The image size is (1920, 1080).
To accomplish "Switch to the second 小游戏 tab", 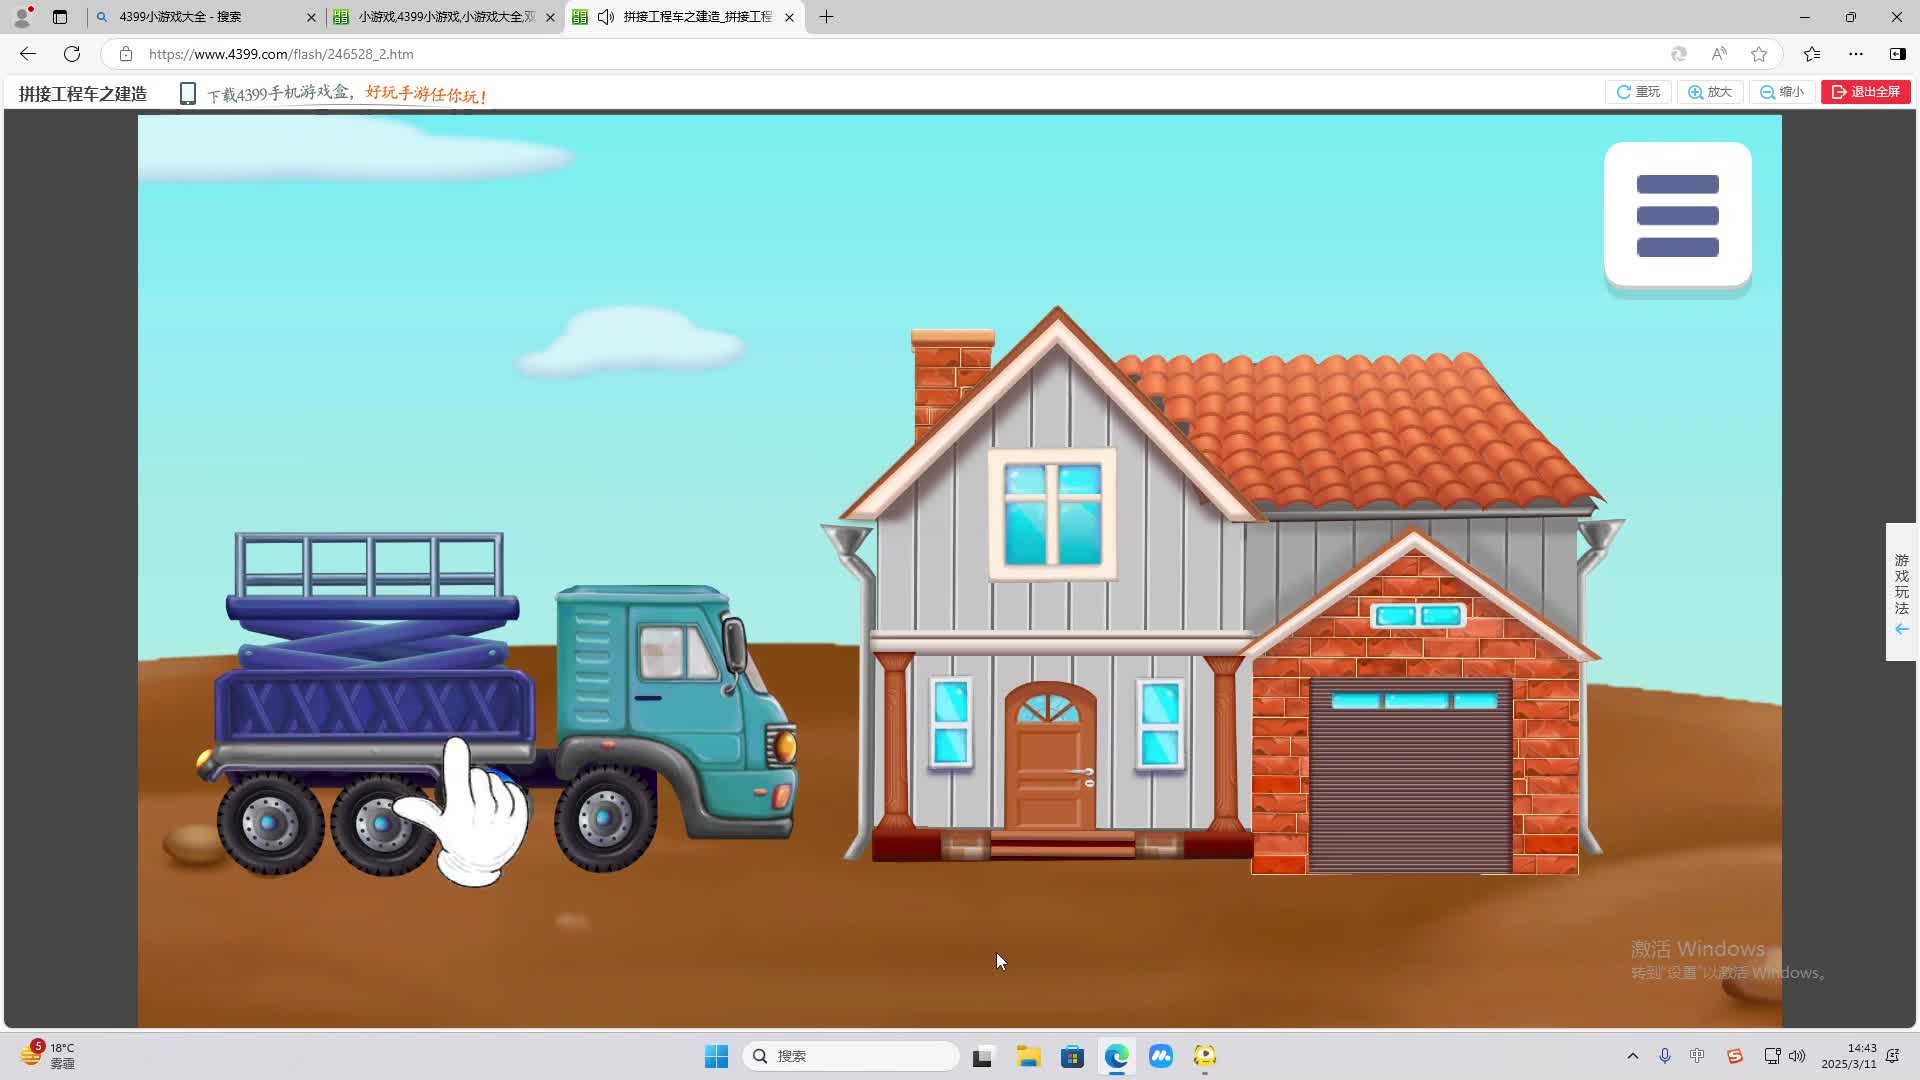I will (440, 17).
